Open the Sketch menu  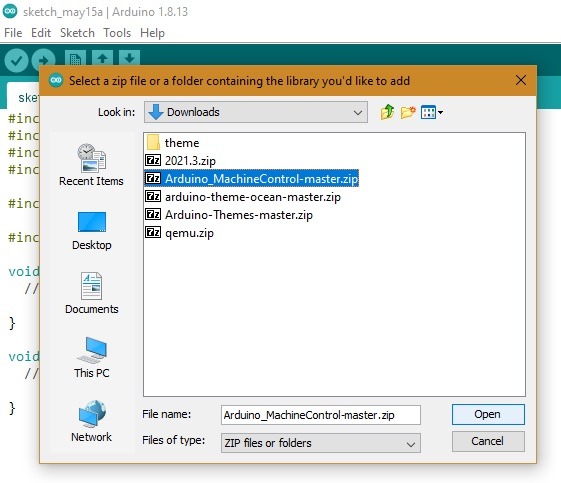(77, 33)
